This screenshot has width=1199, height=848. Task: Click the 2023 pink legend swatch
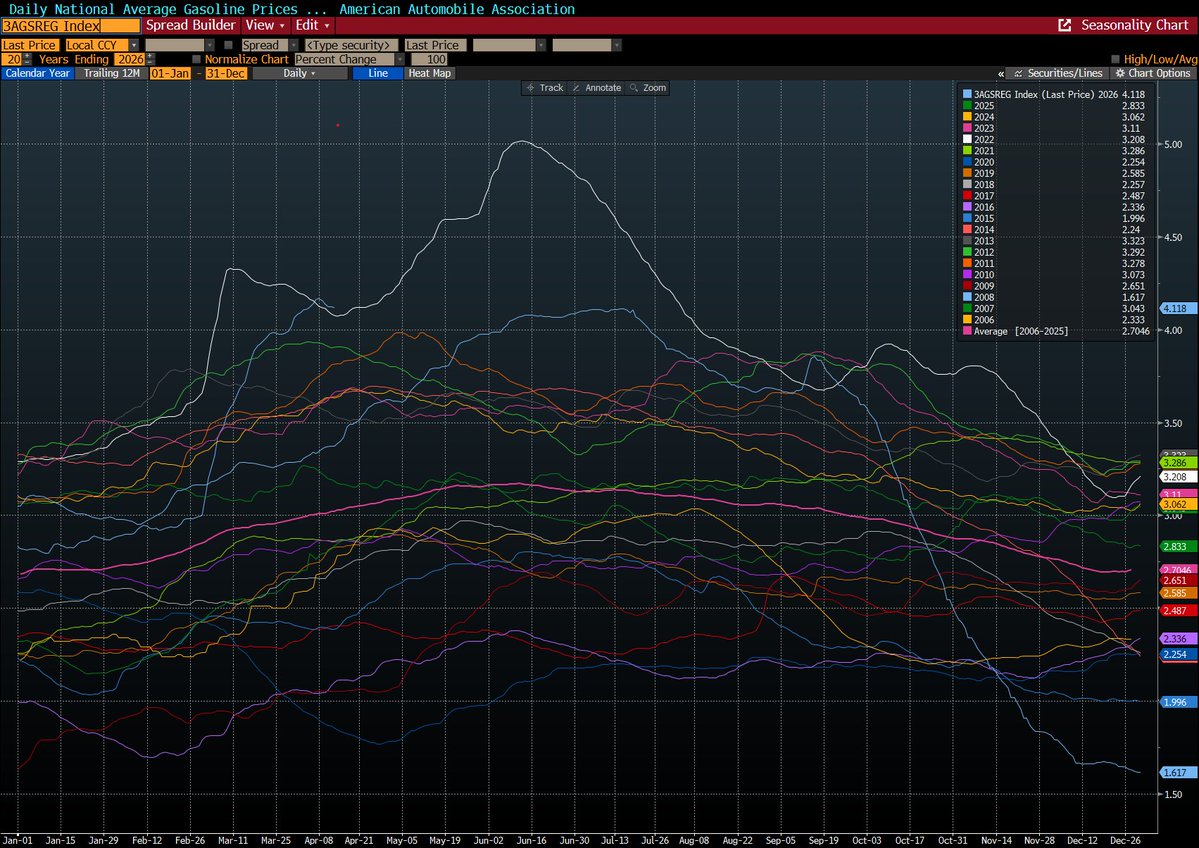(967, 128)
